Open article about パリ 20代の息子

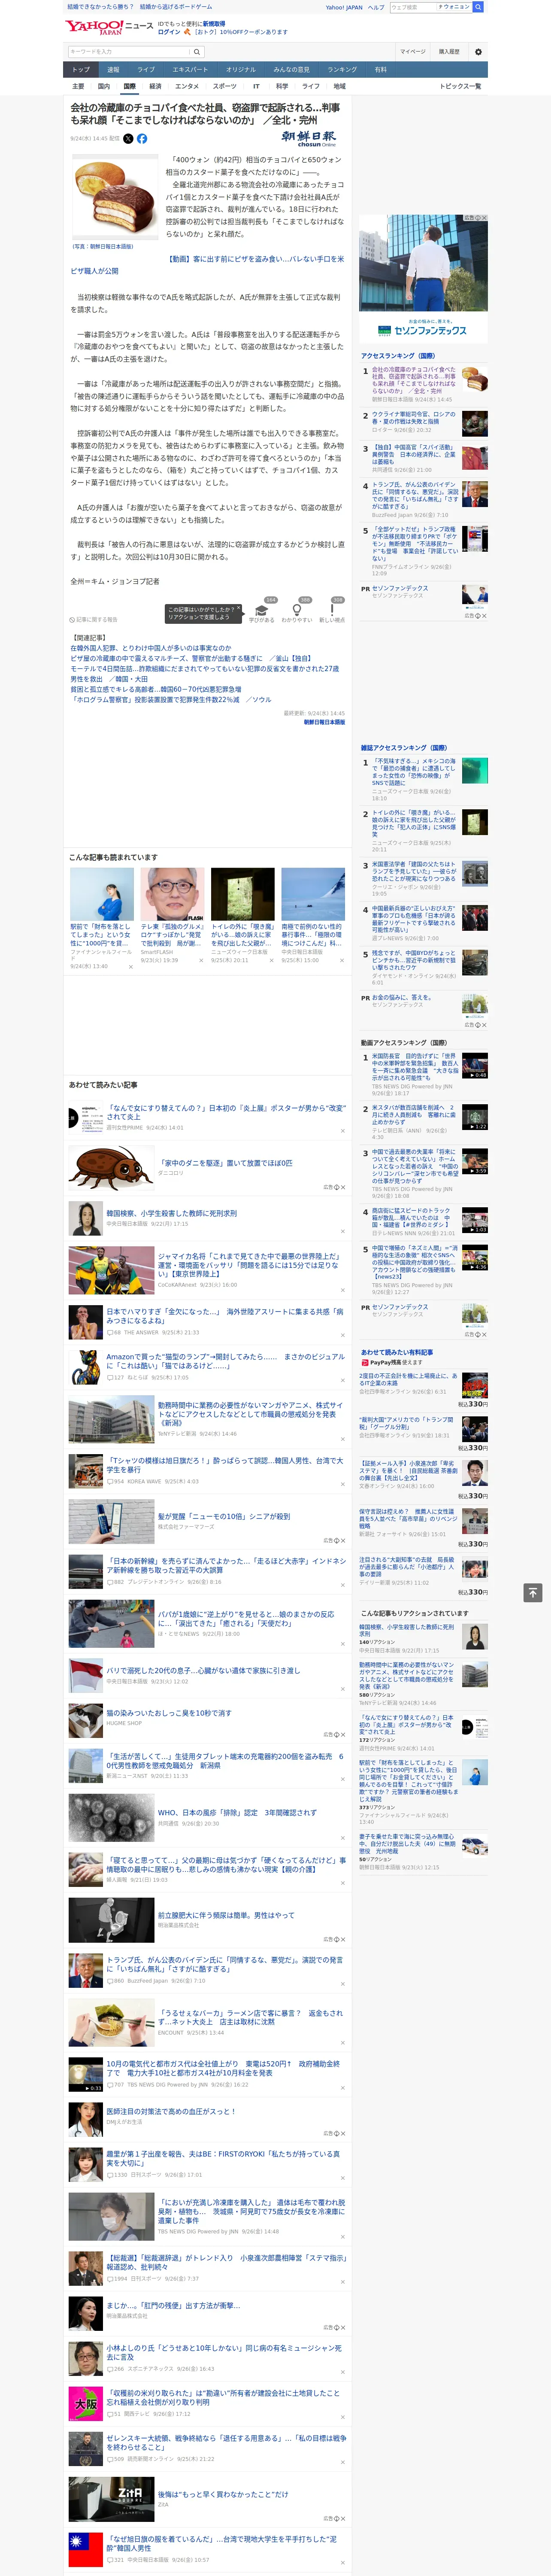[x=203, y=1670]
